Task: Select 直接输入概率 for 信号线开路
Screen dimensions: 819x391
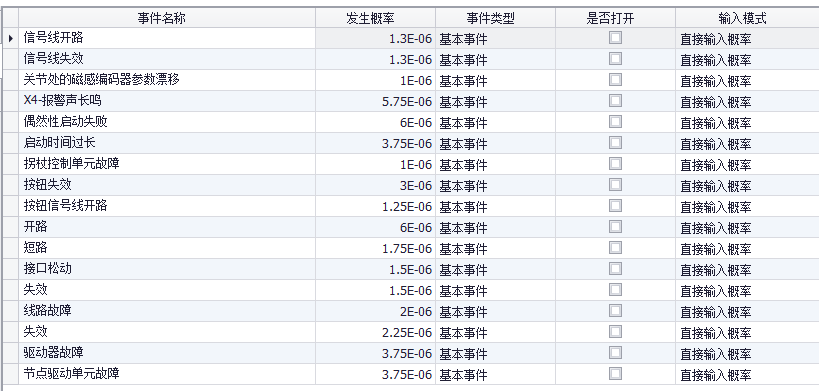Action: pyautogui.click(x=747, y=38)
